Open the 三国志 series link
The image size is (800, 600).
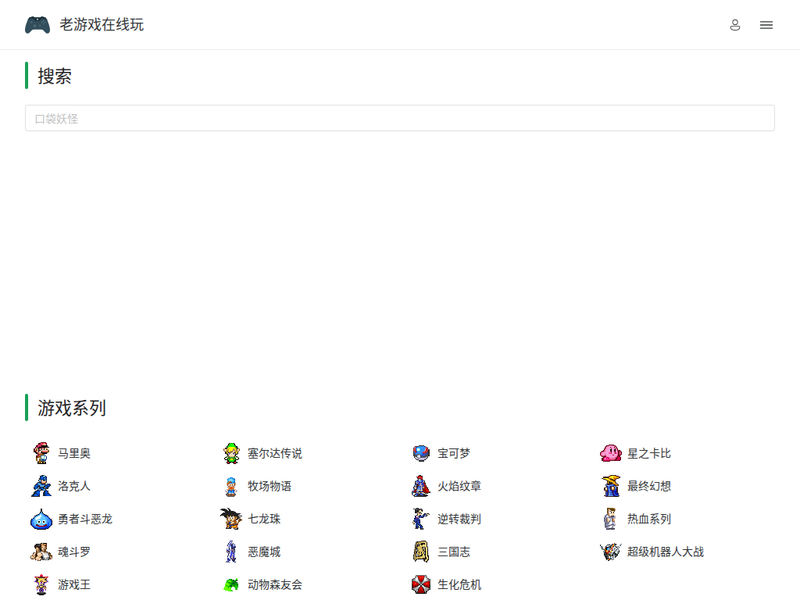point(454,552)
